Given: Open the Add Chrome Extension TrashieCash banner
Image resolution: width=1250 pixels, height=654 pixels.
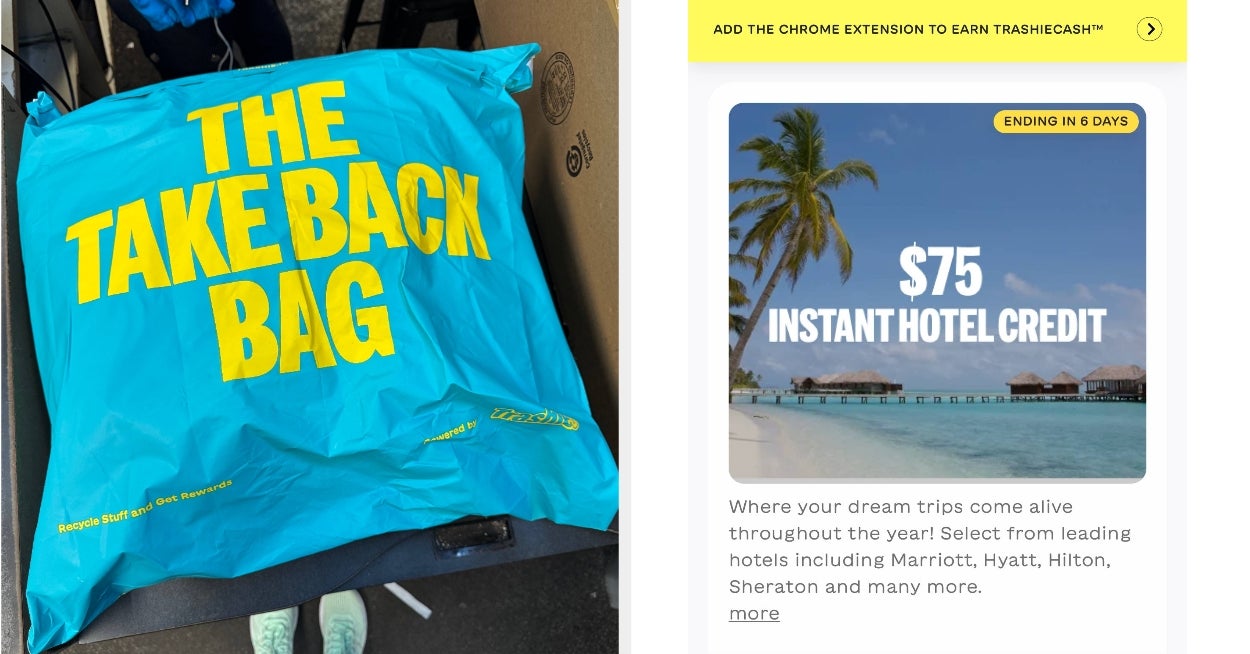Looking at the screenshot, I should pyautogui.click(x=937, y=30).
